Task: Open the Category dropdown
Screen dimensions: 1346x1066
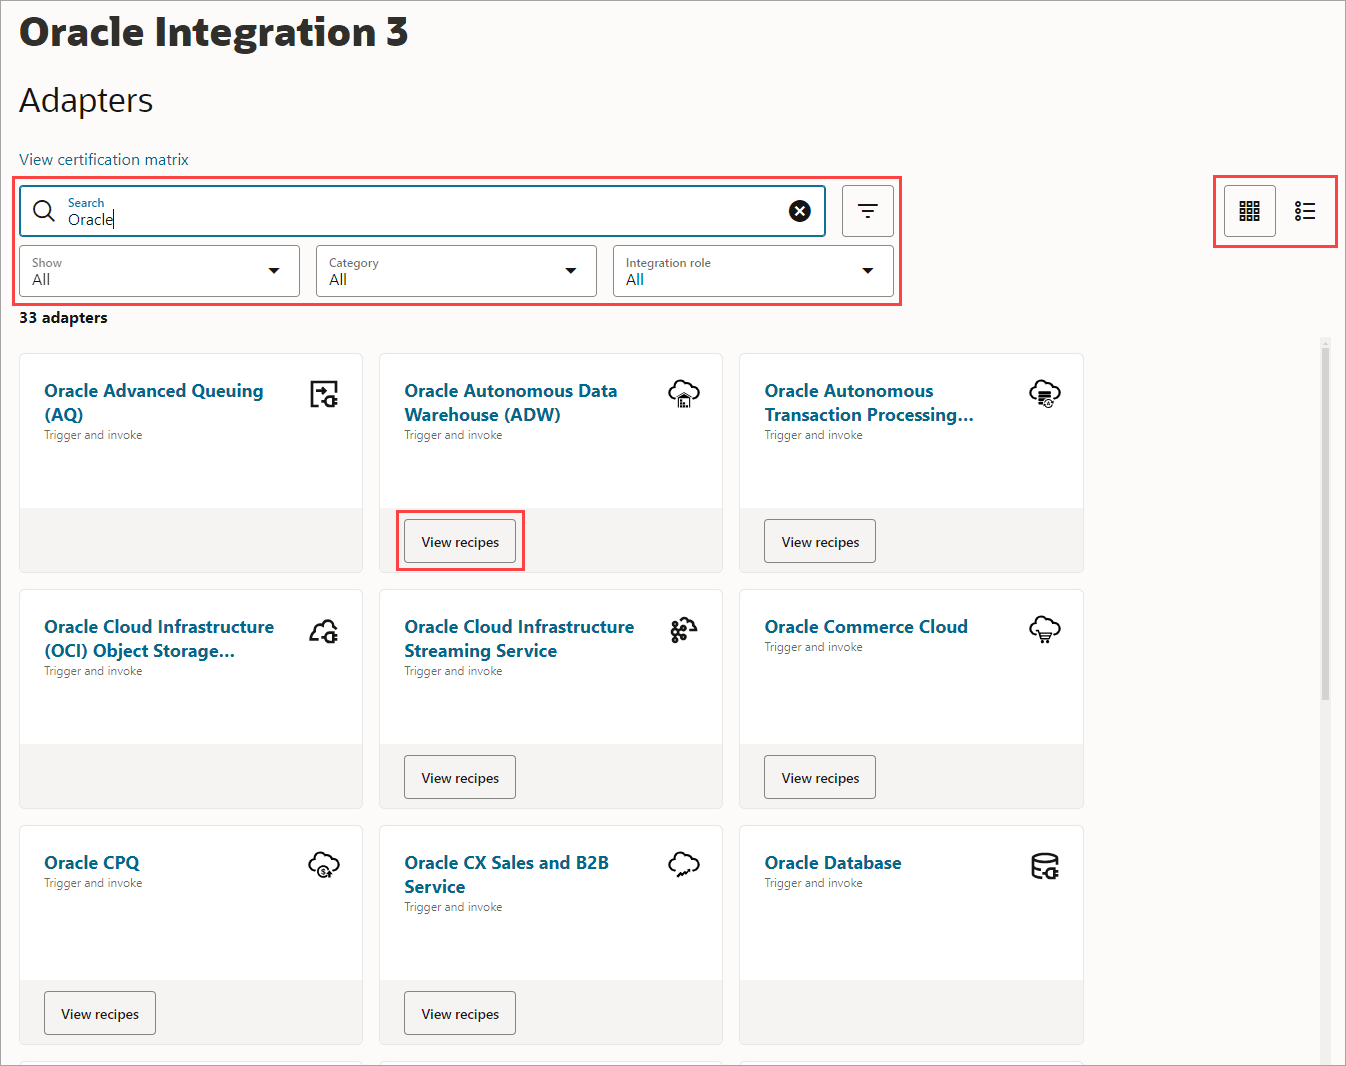Action: [x=456, y=271]
